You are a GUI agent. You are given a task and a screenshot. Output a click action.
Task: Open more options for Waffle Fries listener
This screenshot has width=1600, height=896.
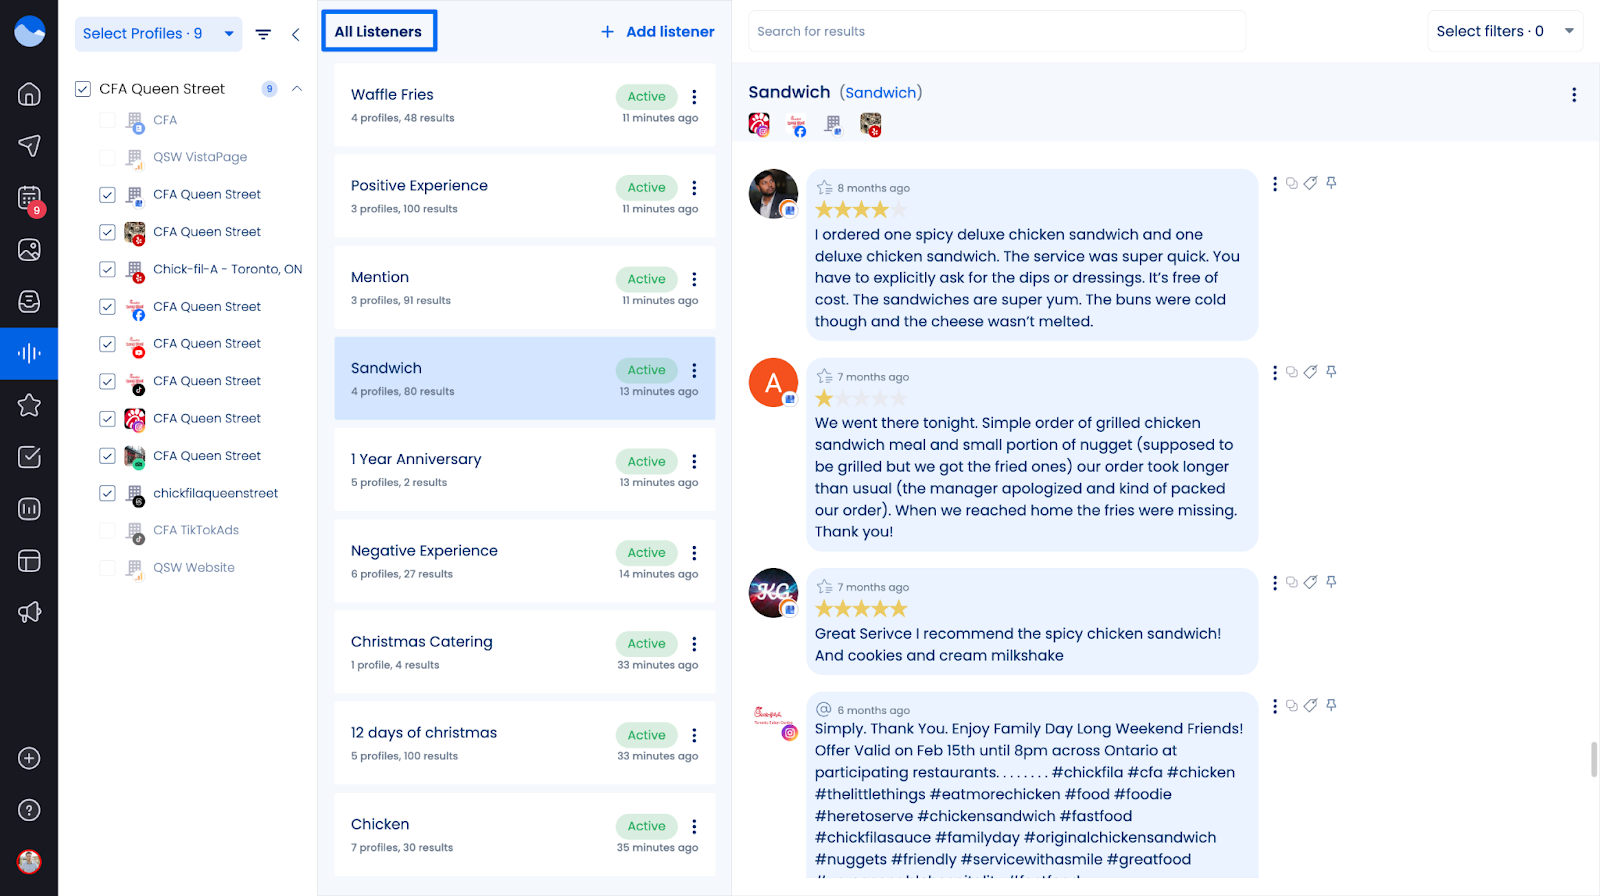click(694, 97)
